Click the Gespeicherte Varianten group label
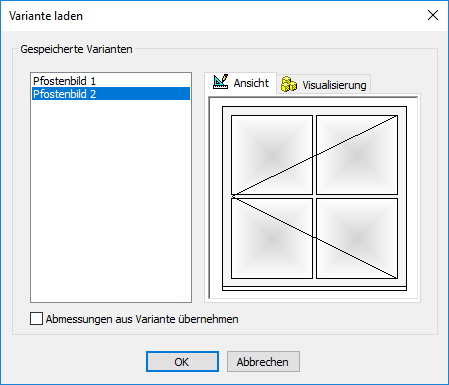Viewport: 449px width, 385px height. [76, 49]
